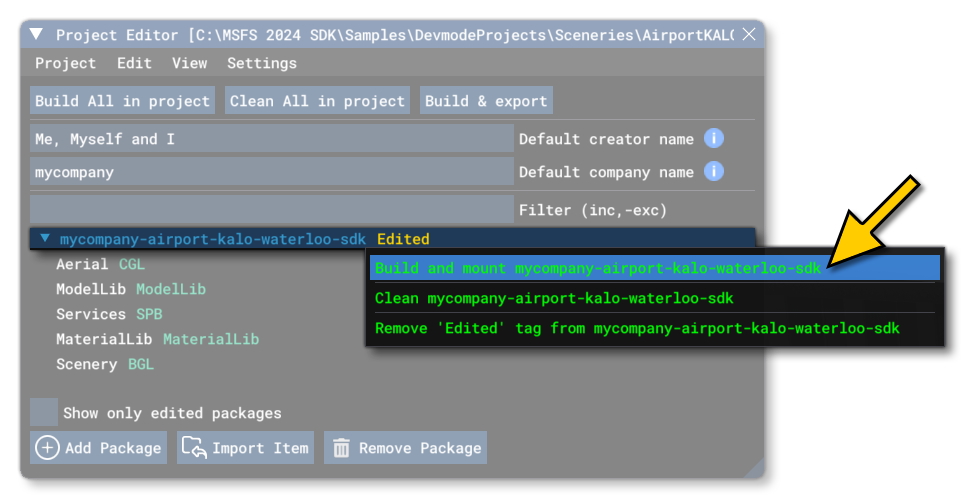Click the mycompany company name field
The image size is (965, 499).
pos(272,172)
